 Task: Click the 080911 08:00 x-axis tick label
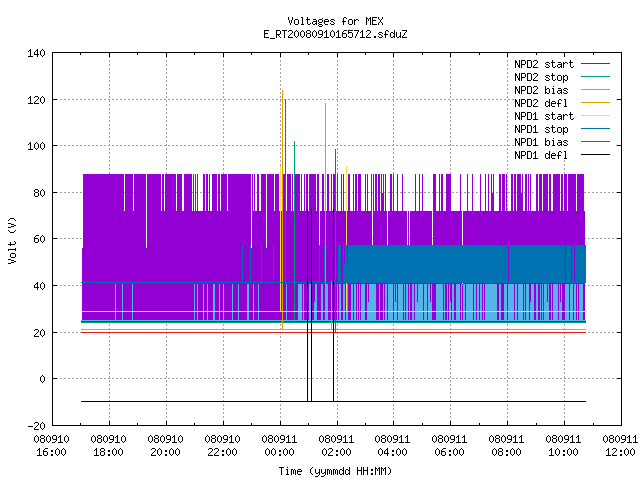pos(506,446)
